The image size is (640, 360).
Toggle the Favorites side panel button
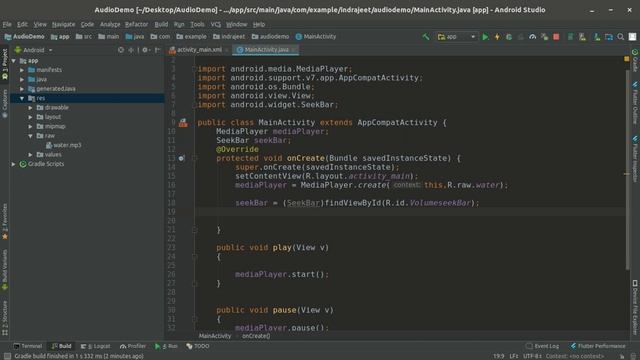tap(4, 221)
